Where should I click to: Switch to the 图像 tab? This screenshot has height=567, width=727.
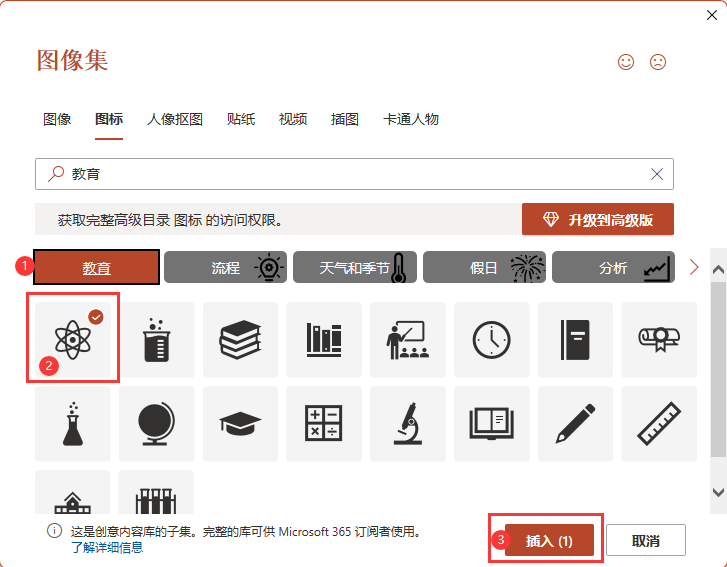(x=57, y=119)
